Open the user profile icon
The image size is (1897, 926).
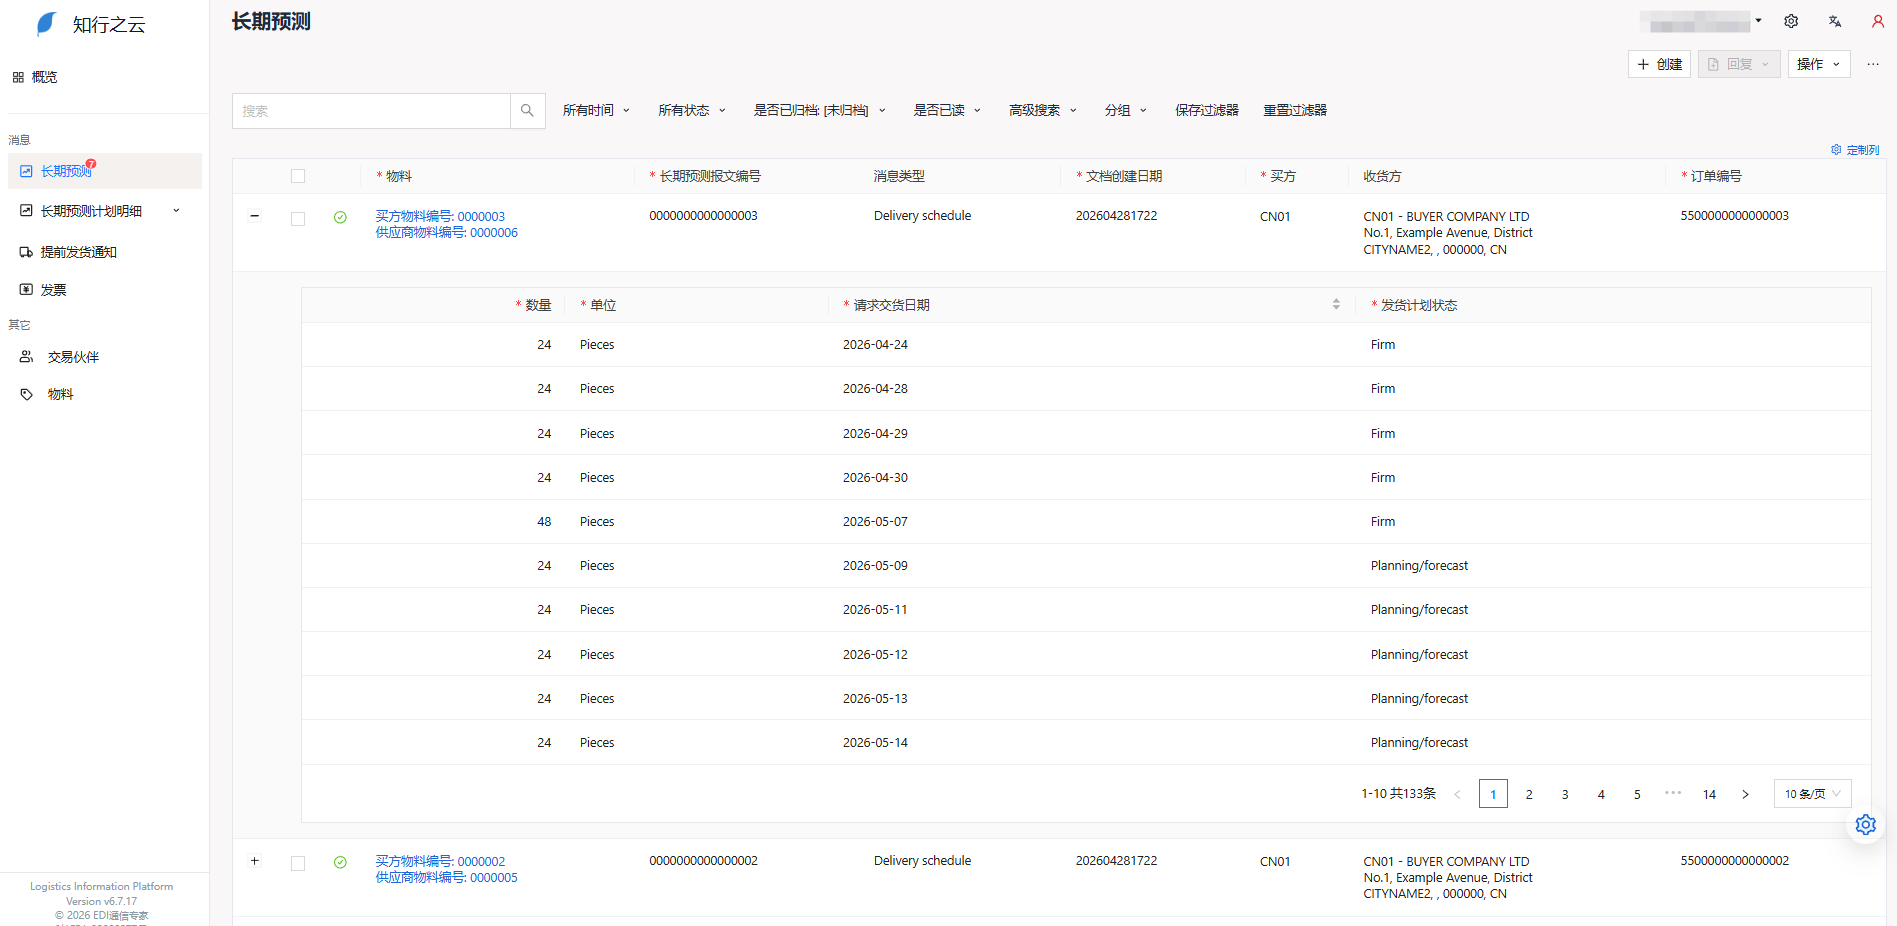(x=1878, y=21)
